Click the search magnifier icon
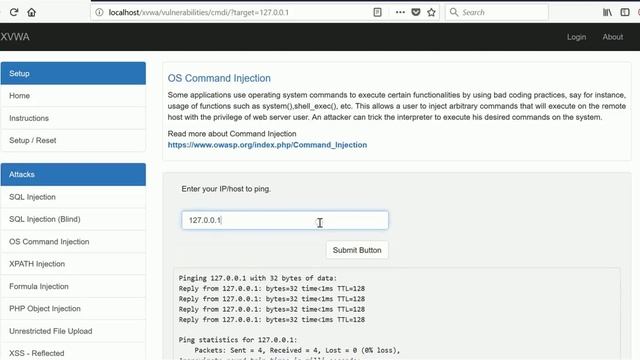The image size is (640, 360). 454,12
